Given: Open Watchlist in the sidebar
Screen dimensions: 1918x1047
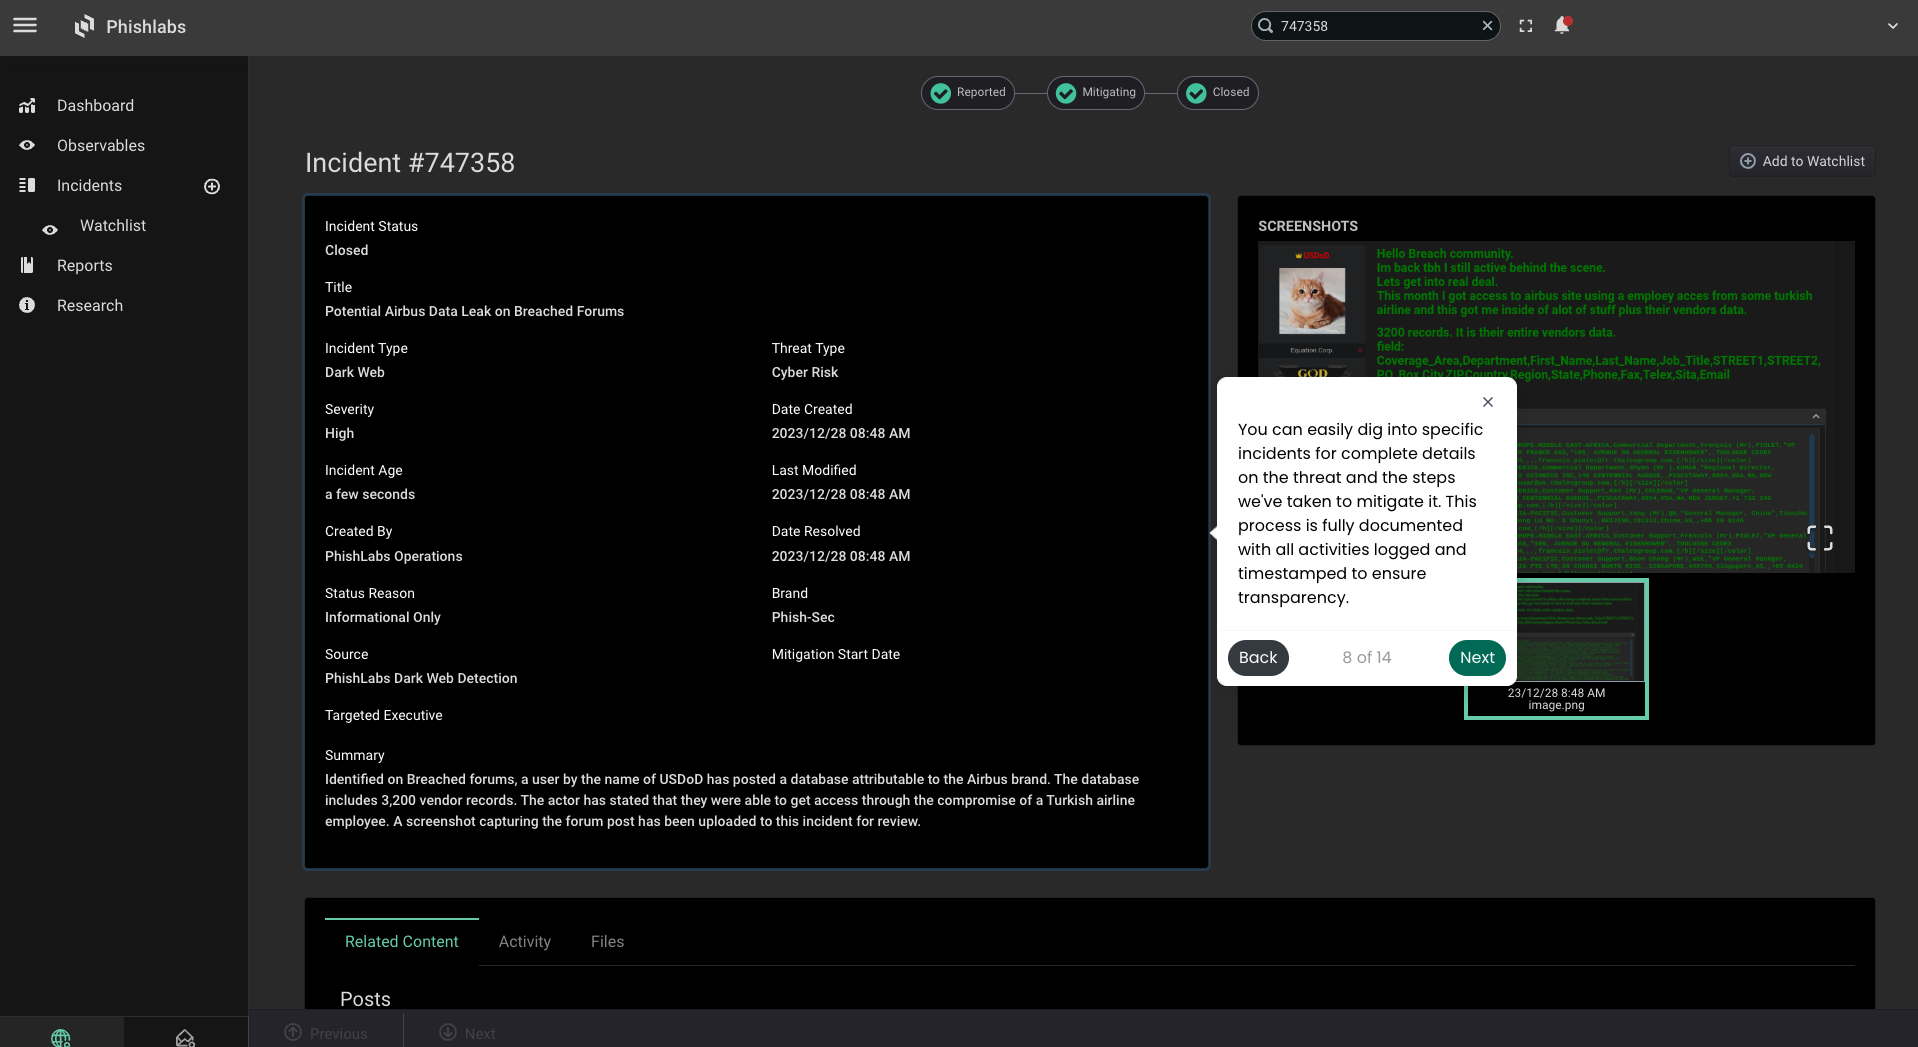Looking at the screenshot, I should click(x=113, y=226).
